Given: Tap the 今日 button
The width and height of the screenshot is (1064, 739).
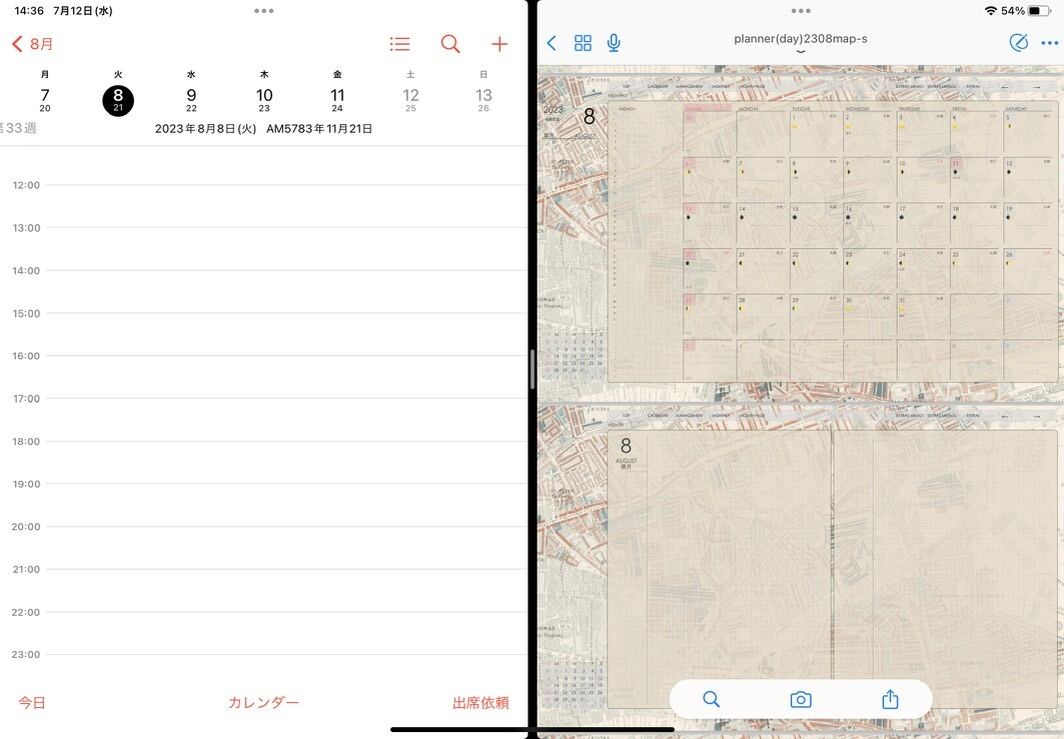Looking at the screenshot, I should [32, 702].
